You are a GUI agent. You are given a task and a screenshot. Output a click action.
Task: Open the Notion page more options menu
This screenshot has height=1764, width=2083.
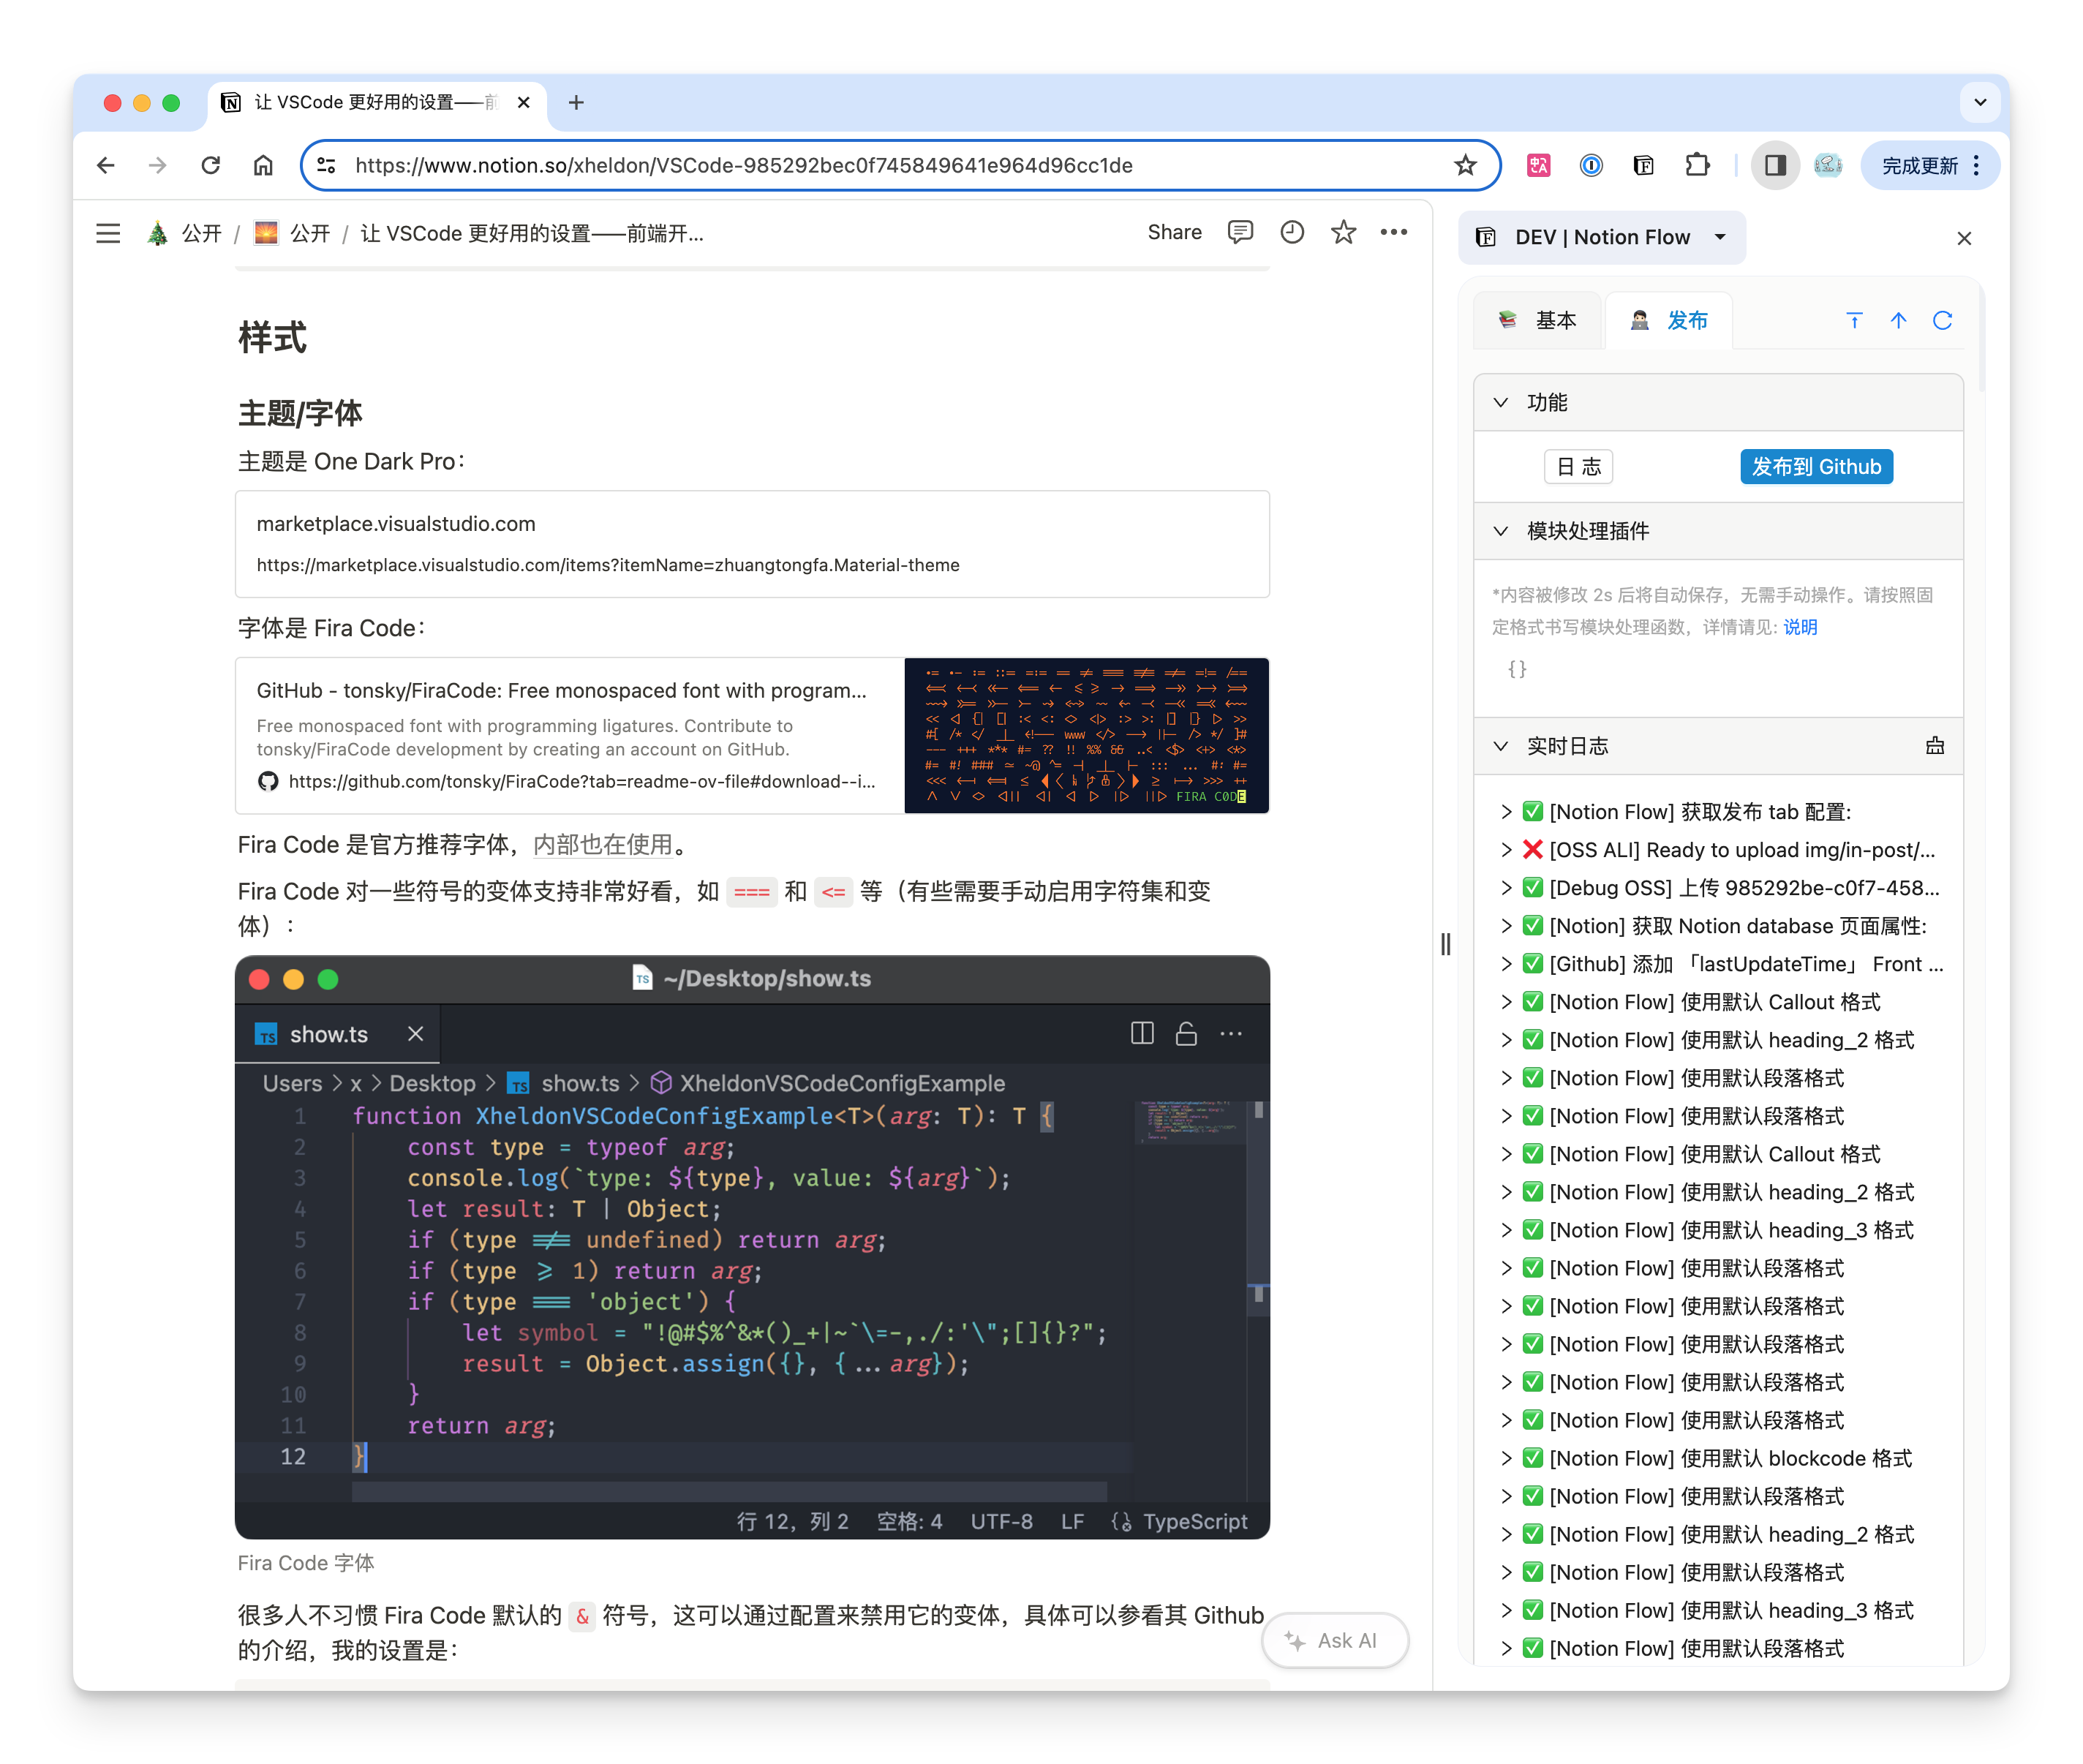1393,232
